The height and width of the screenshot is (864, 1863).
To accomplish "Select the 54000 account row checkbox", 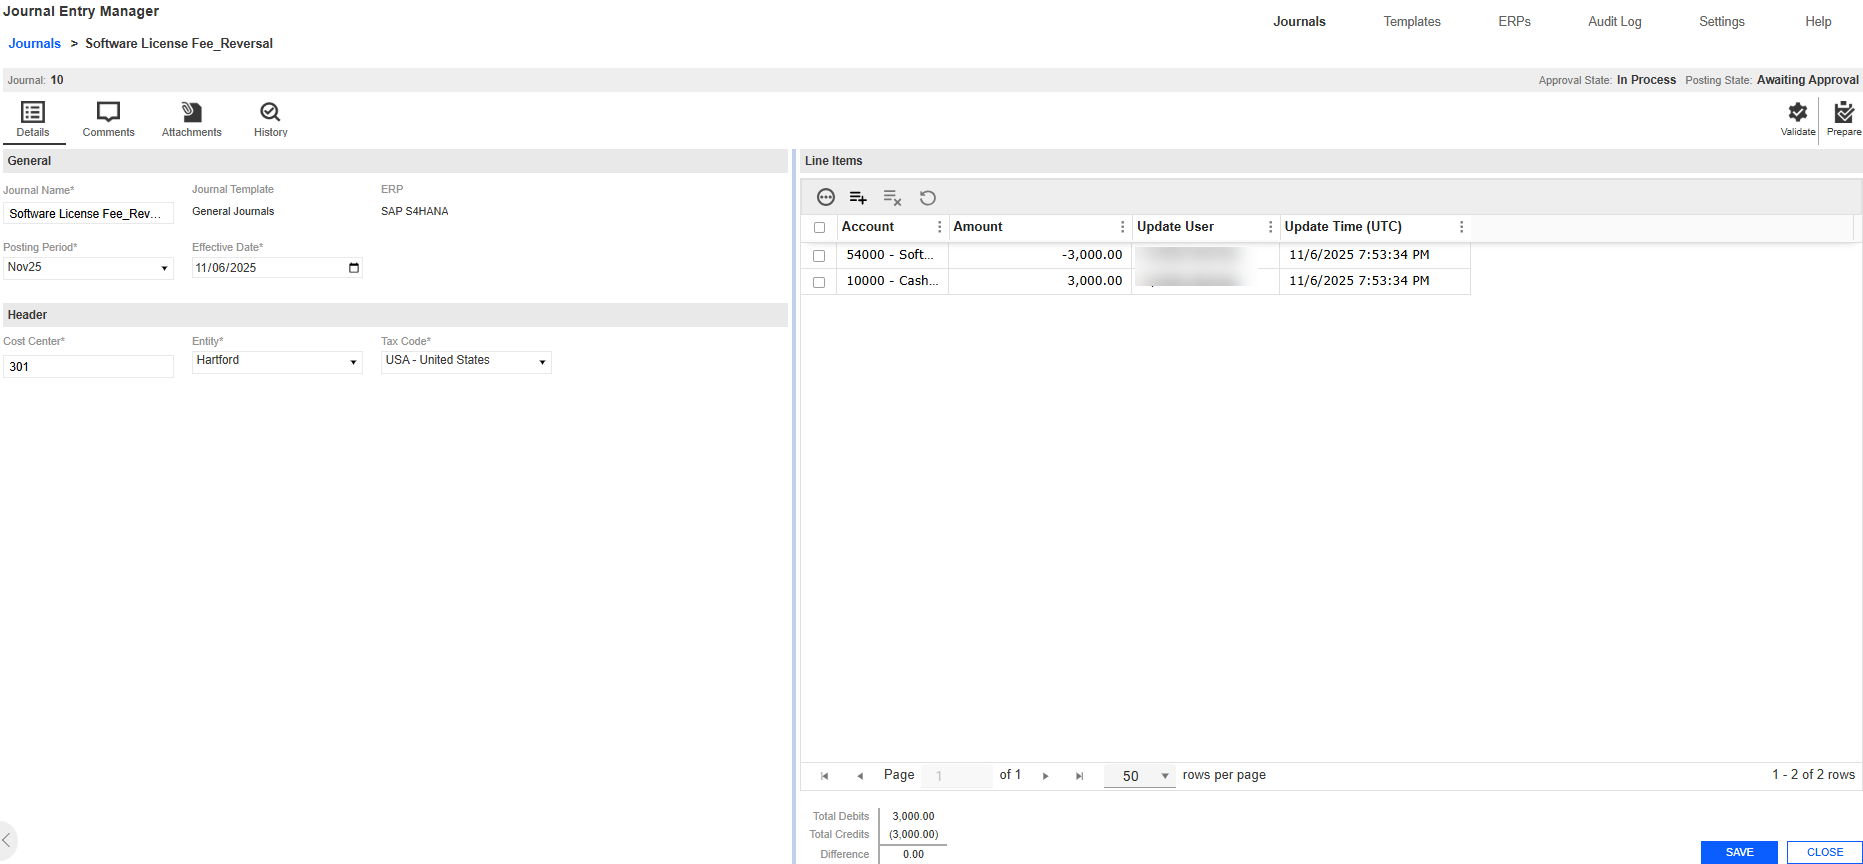I will click(x=819, y=256).
